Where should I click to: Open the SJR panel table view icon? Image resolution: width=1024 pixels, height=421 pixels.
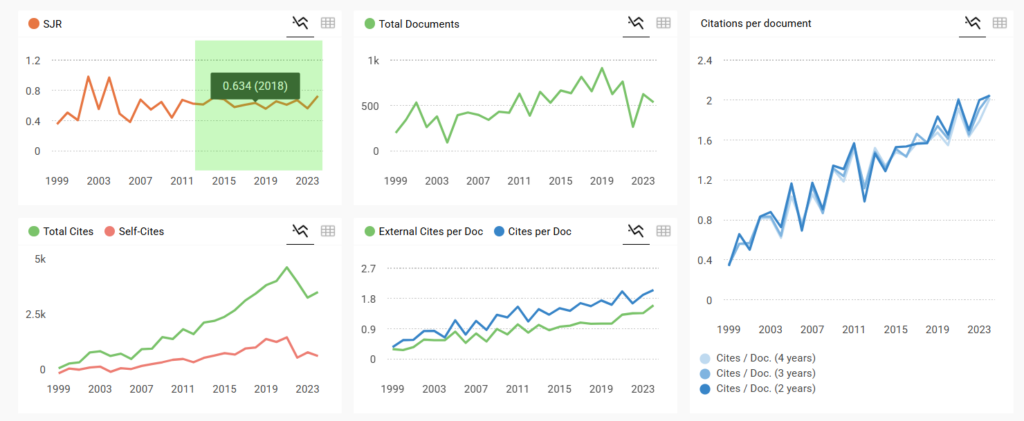pos(327,23)
